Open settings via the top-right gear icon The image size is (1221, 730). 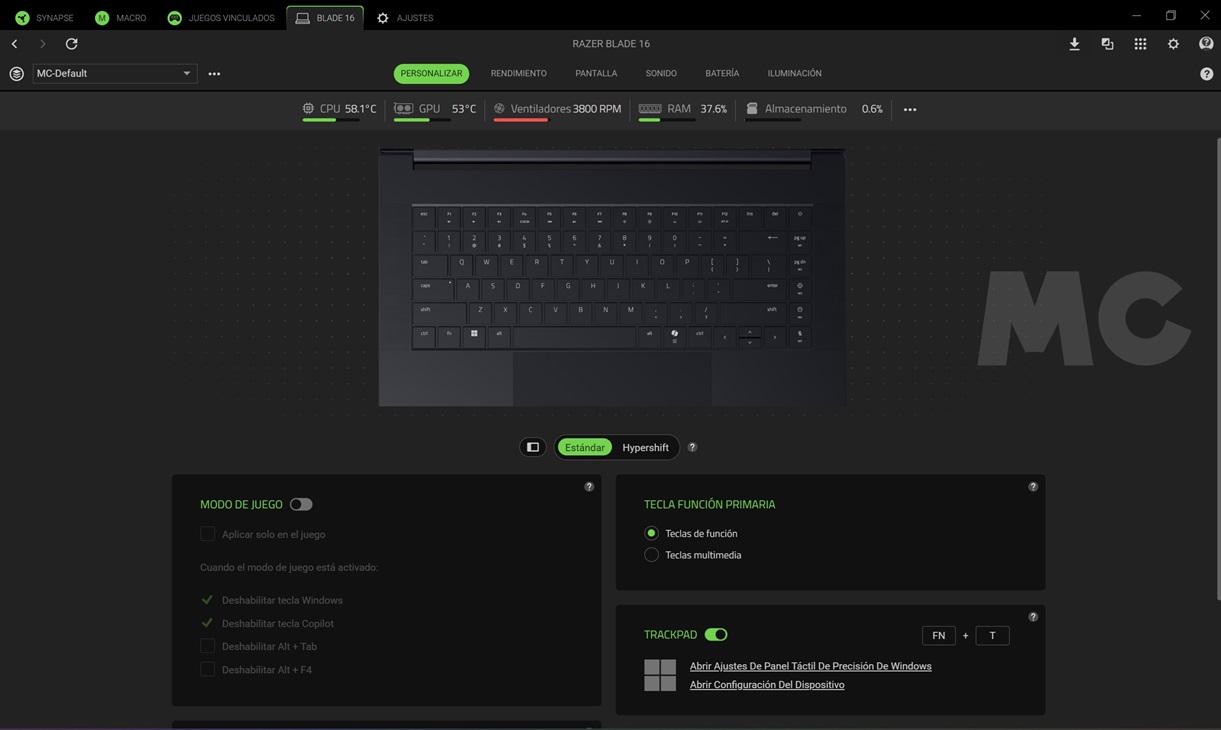(1173, 44)
